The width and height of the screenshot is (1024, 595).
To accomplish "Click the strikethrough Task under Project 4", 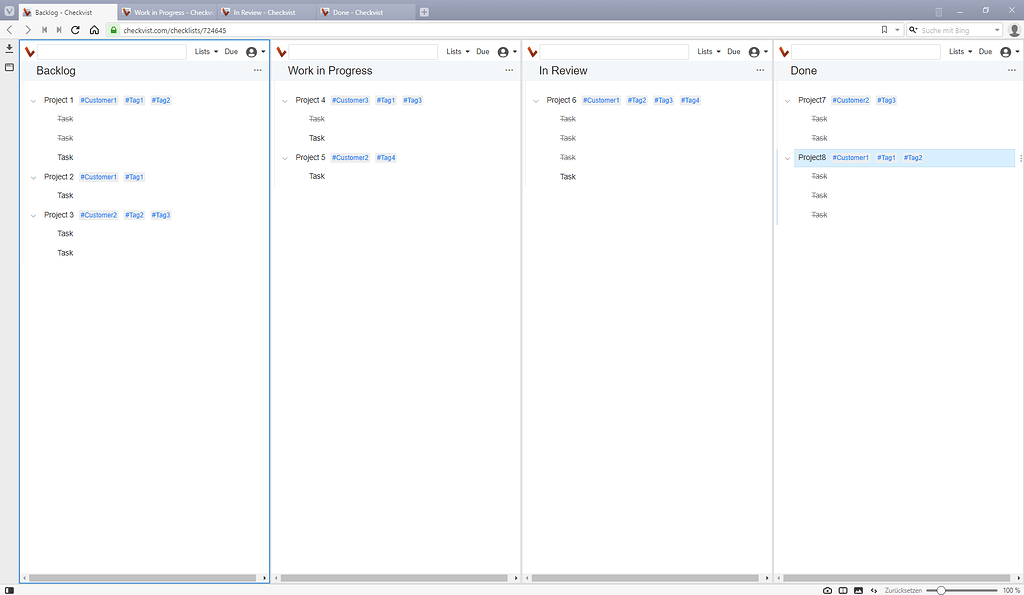I will pos(316,118).
